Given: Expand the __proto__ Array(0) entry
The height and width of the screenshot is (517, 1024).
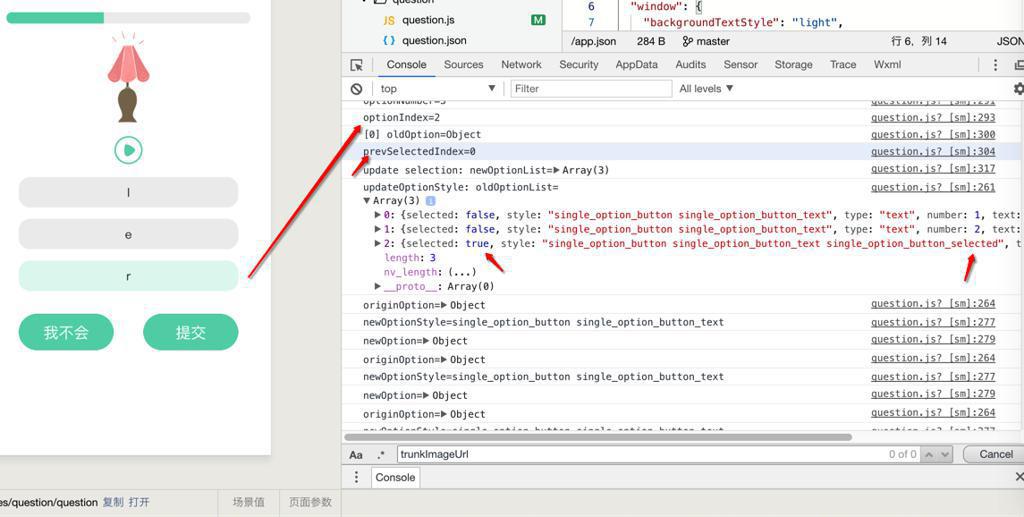Looking at the screenshot, I should [x=377, y=286].
